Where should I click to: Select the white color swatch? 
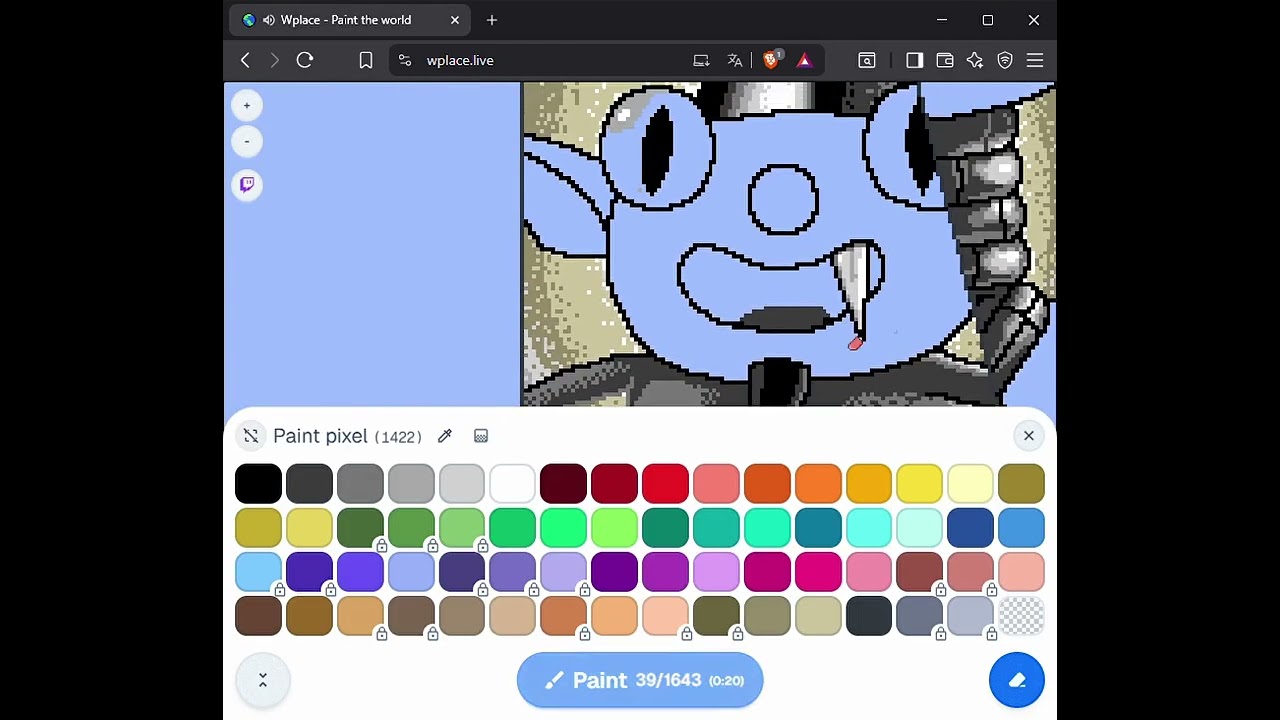(x=513, y=484)
